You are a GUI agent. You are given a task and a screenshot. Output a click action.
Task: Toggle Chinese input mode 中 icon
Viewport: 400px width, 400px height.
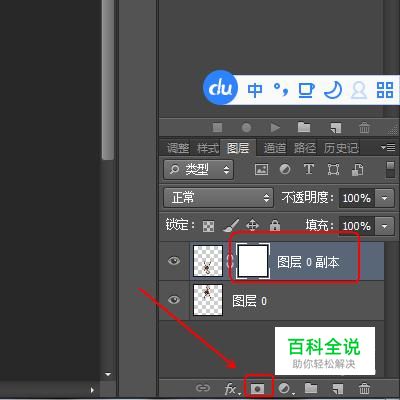tap(255, 90)
